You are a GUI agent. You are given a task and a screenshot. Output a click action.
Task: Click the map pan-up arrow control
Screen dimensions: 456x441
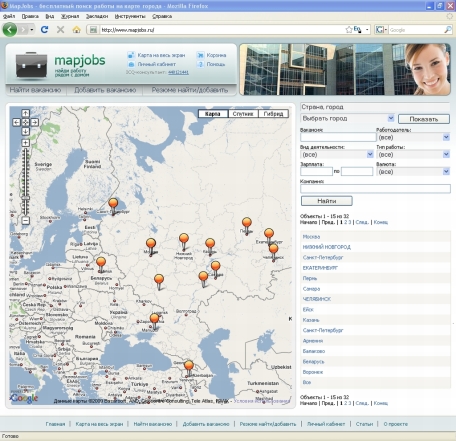[26, 113]
